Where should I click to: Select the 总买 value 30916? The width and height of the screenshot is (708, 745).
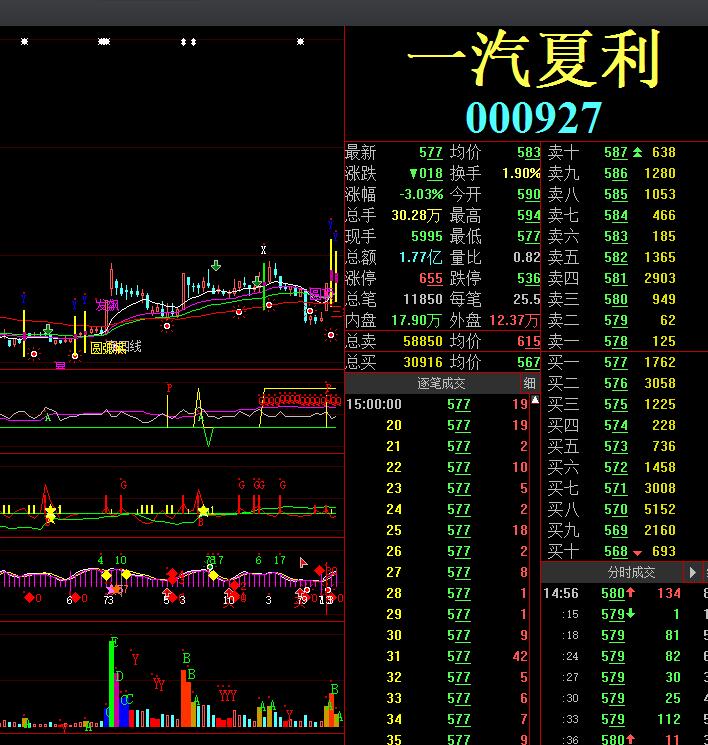[x=423, y=363]
